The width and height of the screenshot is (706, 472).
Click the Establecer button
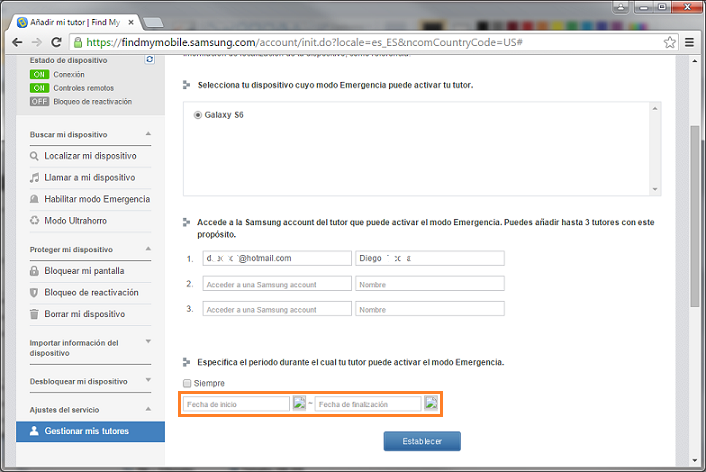click(x=422, y=441)
